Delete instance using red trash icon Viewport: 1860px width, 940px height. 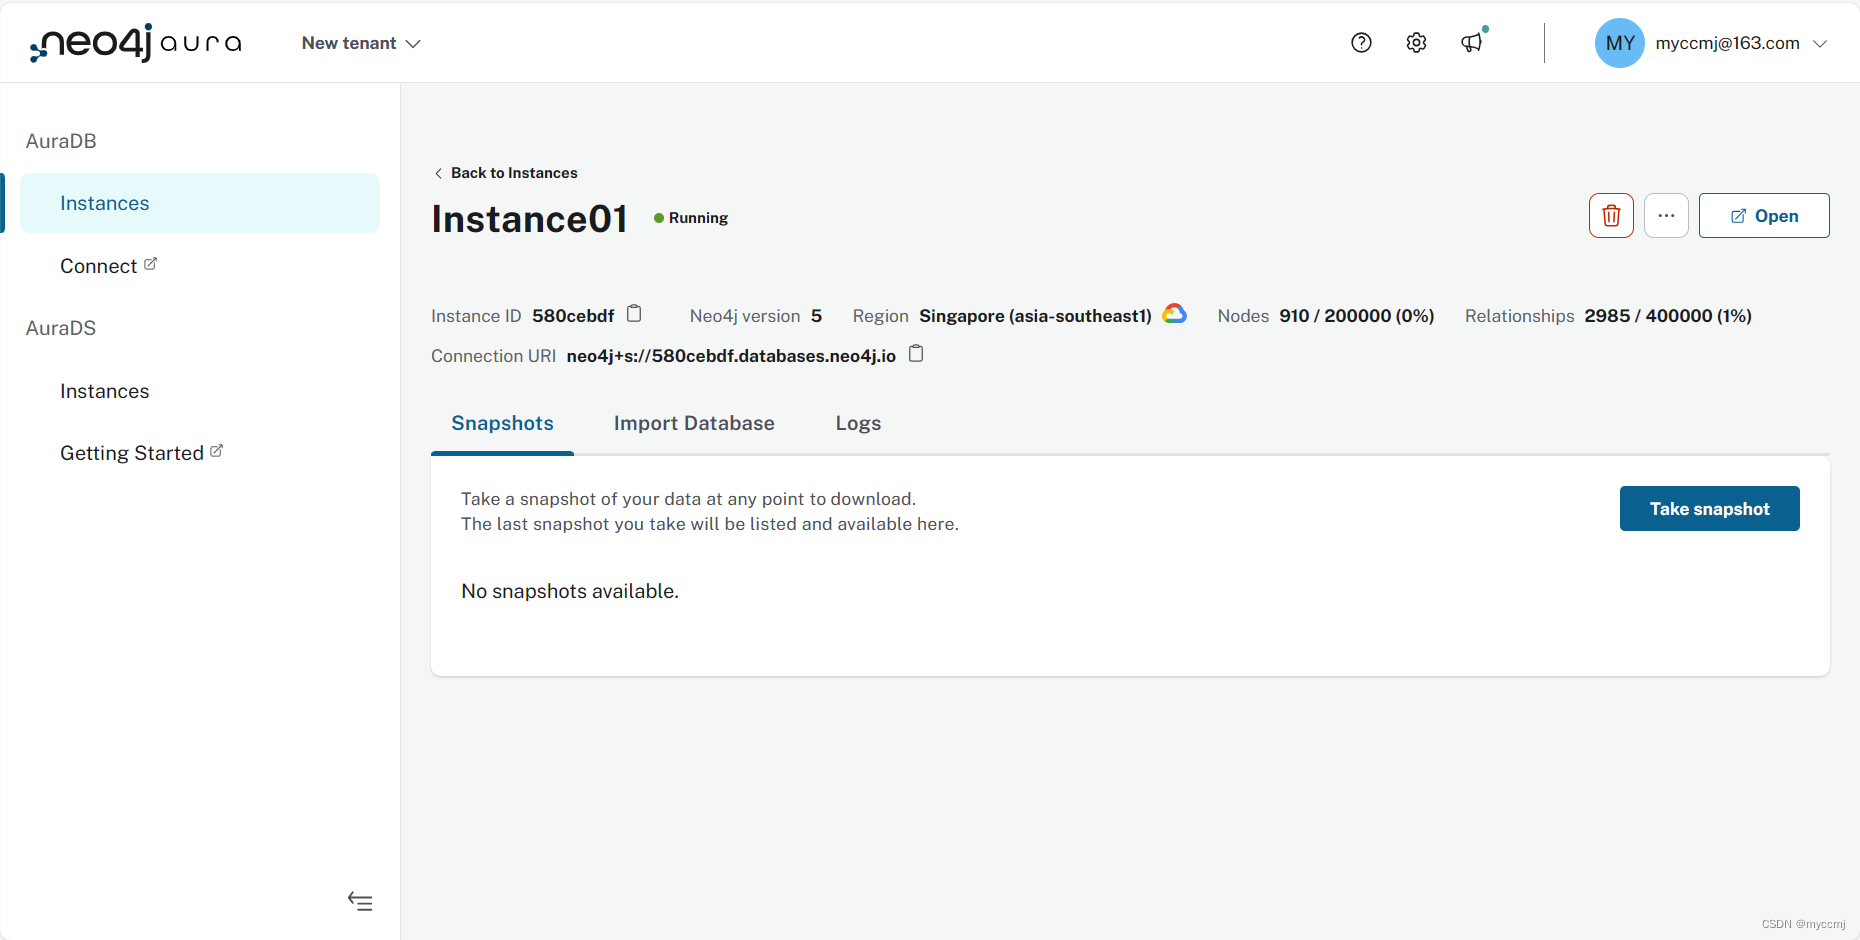(1611, 215)
